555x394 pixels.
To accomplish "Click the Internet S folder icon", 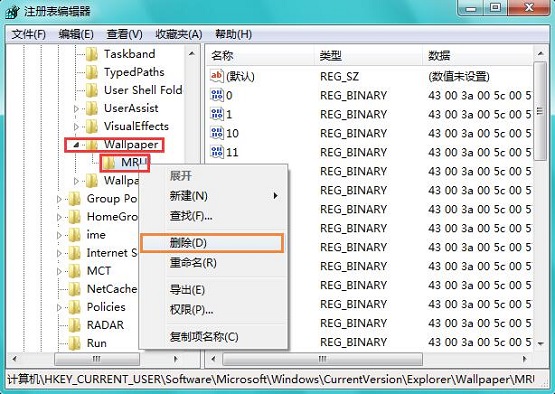I will click(x=75, y=253).
